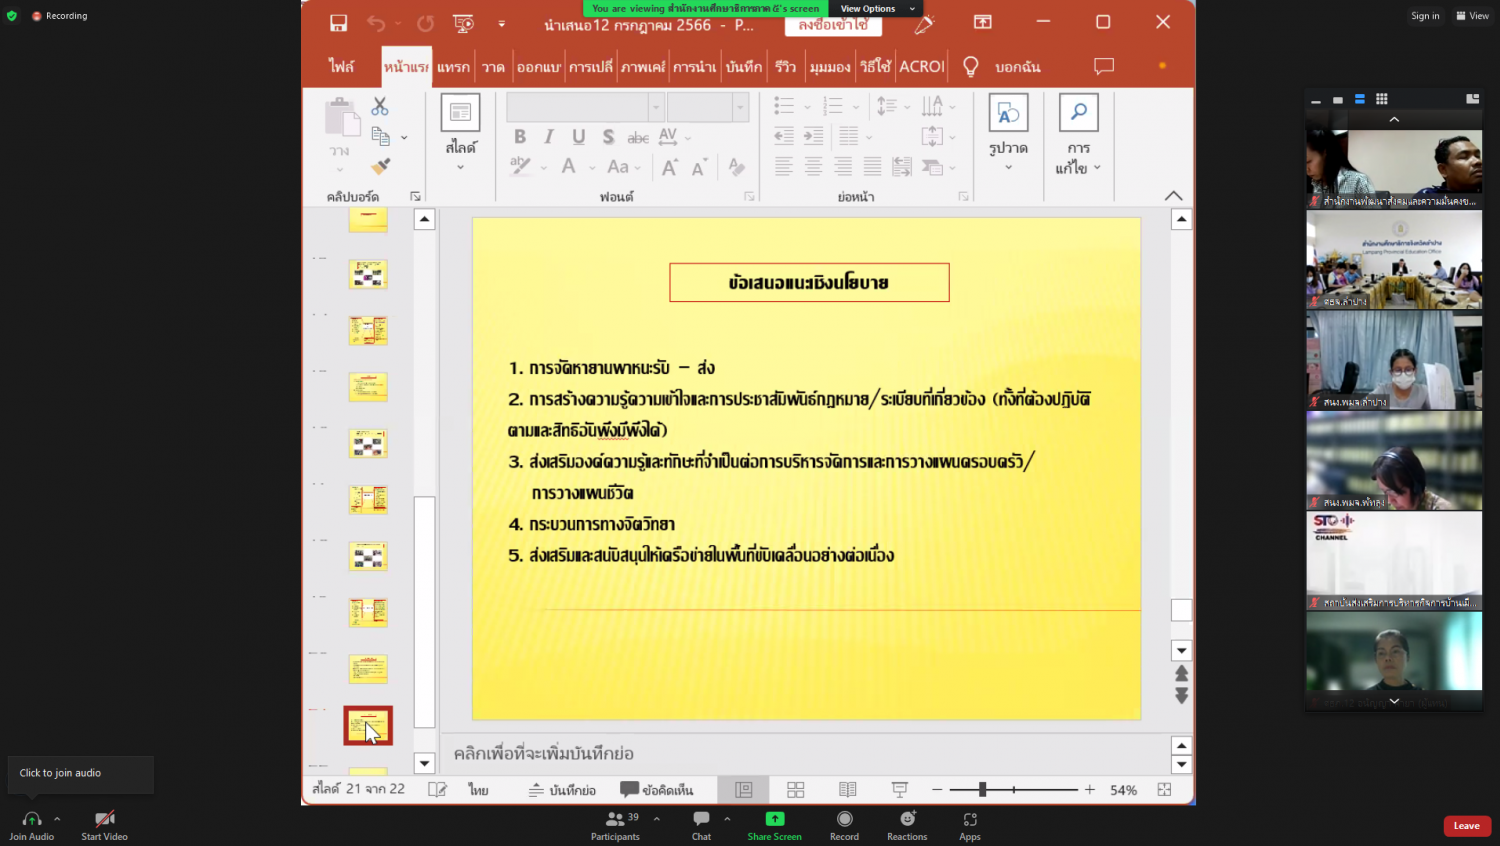
Task: Expand the Bullets dropdown arrow
Action: (807, 107)
